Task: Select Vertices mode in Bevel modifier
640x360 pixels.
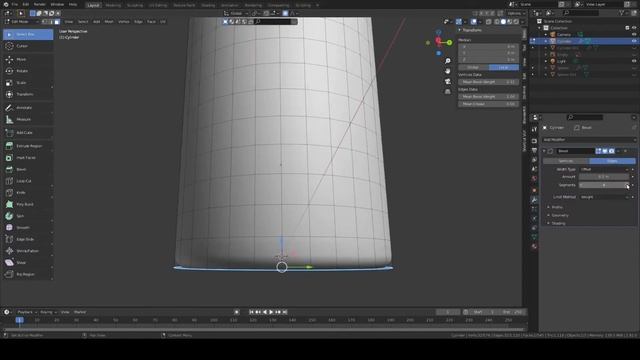Action: [566, 161]
